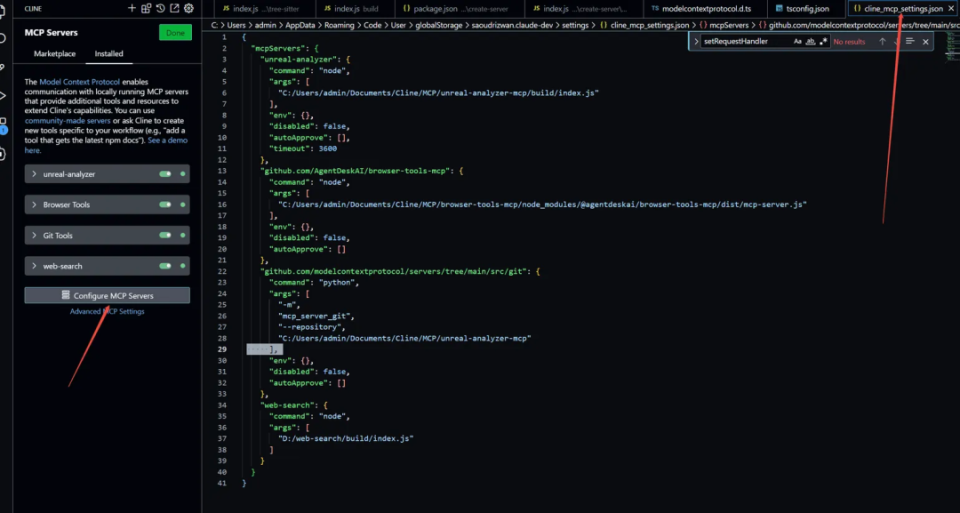Click "command": "python" on line 23
The width and height of the screenshot is (960, 513).
(x=314, y=282)
